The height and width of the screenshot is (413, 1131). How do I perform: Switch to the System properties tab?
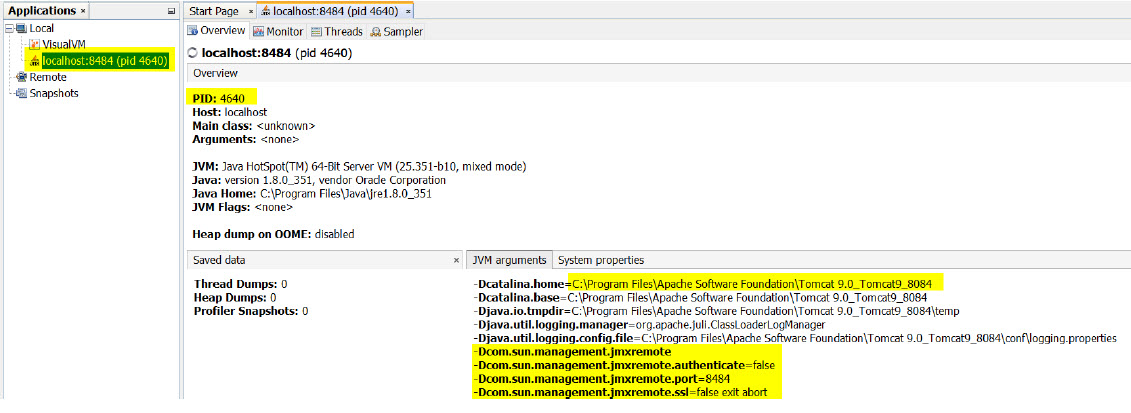click(x=601, y=260)
